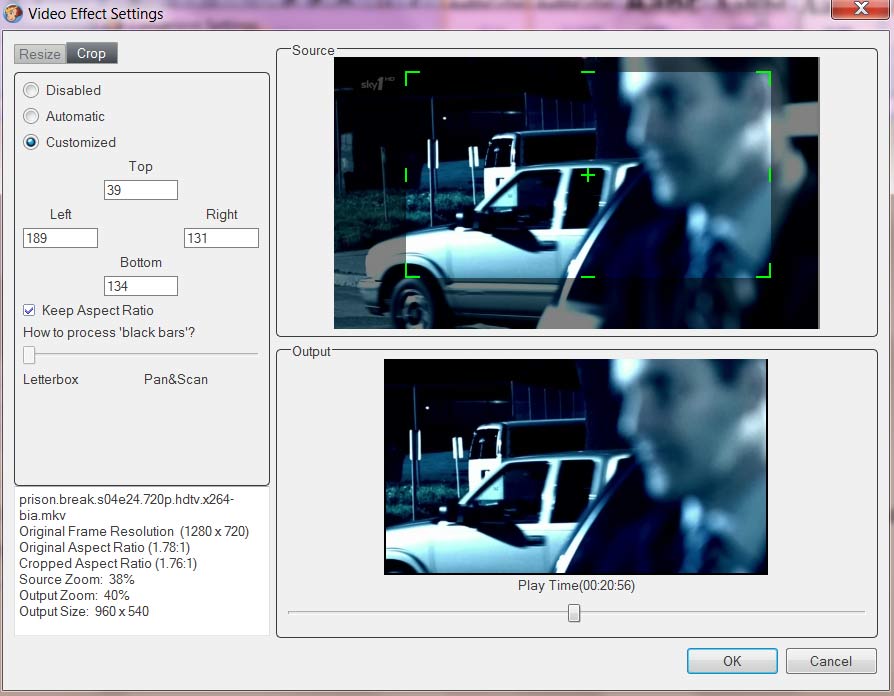Switch to the Resize tab
The width and height of the screenshot is (894, 696).
point(40,54)
